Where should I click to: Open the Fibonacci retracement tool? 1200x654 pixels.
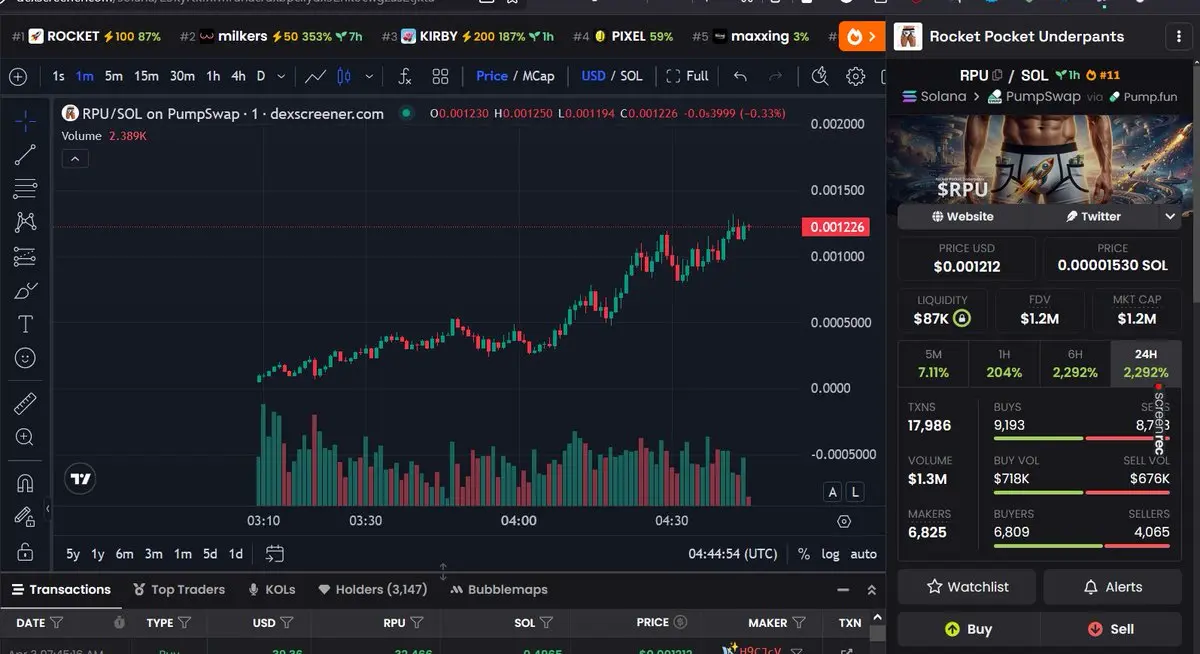pyautogui.click(x=26, y=188)
